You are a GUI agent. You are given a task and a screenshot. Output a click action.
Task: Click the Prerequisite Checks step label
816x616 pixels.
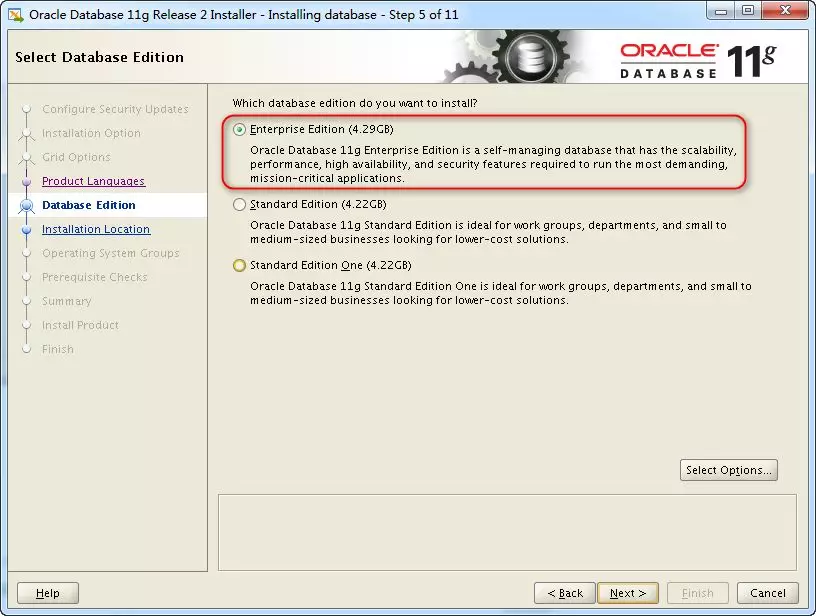tap(95, 277)
